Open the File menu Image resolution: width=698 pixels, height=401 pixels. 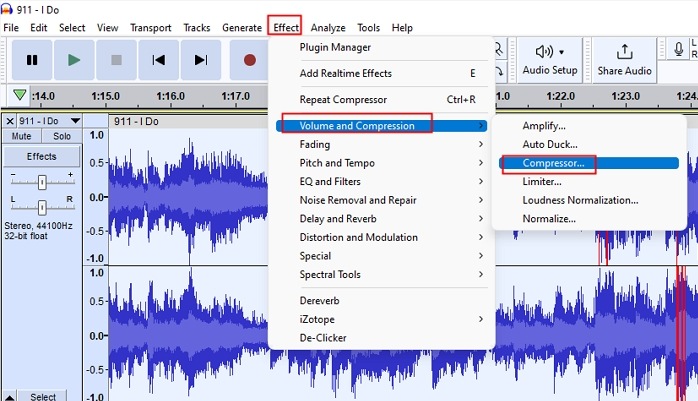11,28
